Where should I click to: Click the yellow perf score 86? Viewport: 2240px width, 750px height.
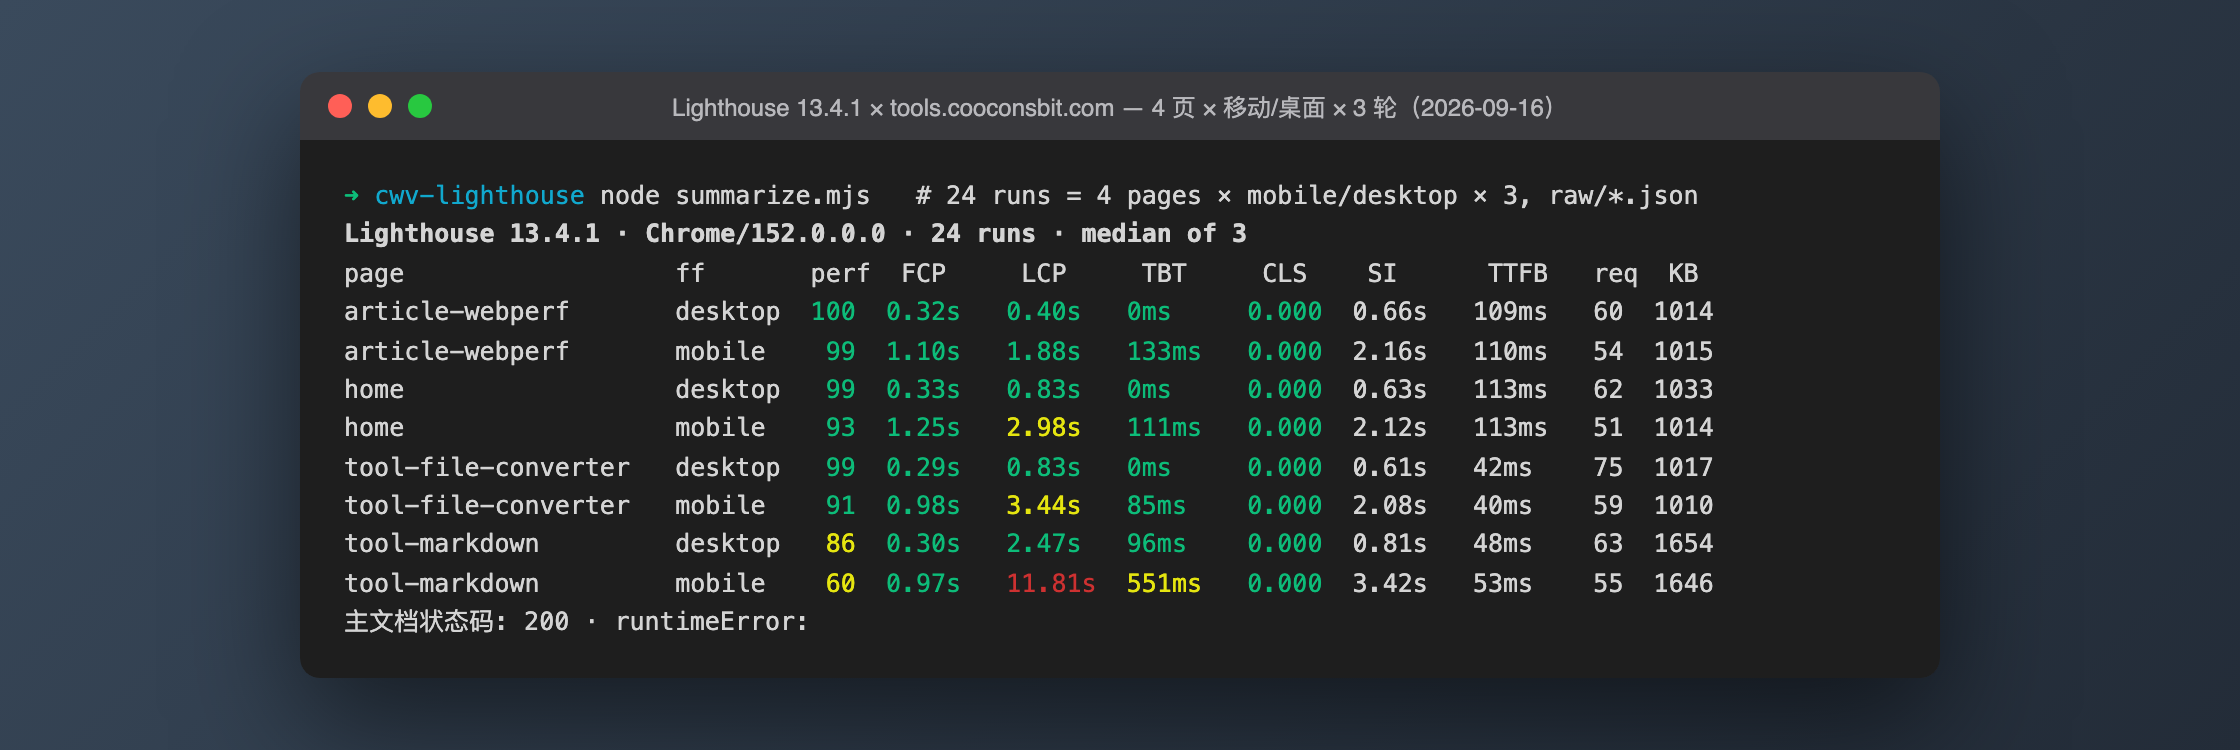point(840,543)
